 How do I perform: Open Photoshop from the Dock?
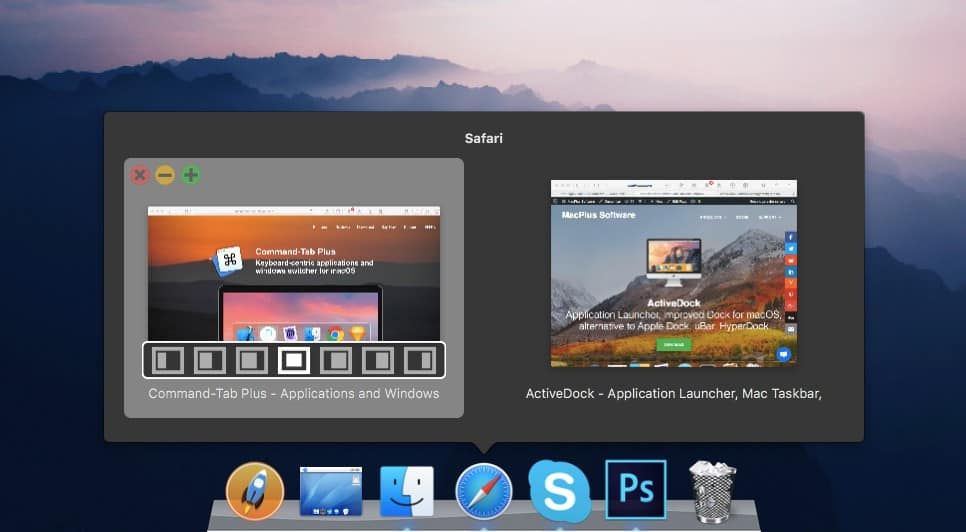635,490
